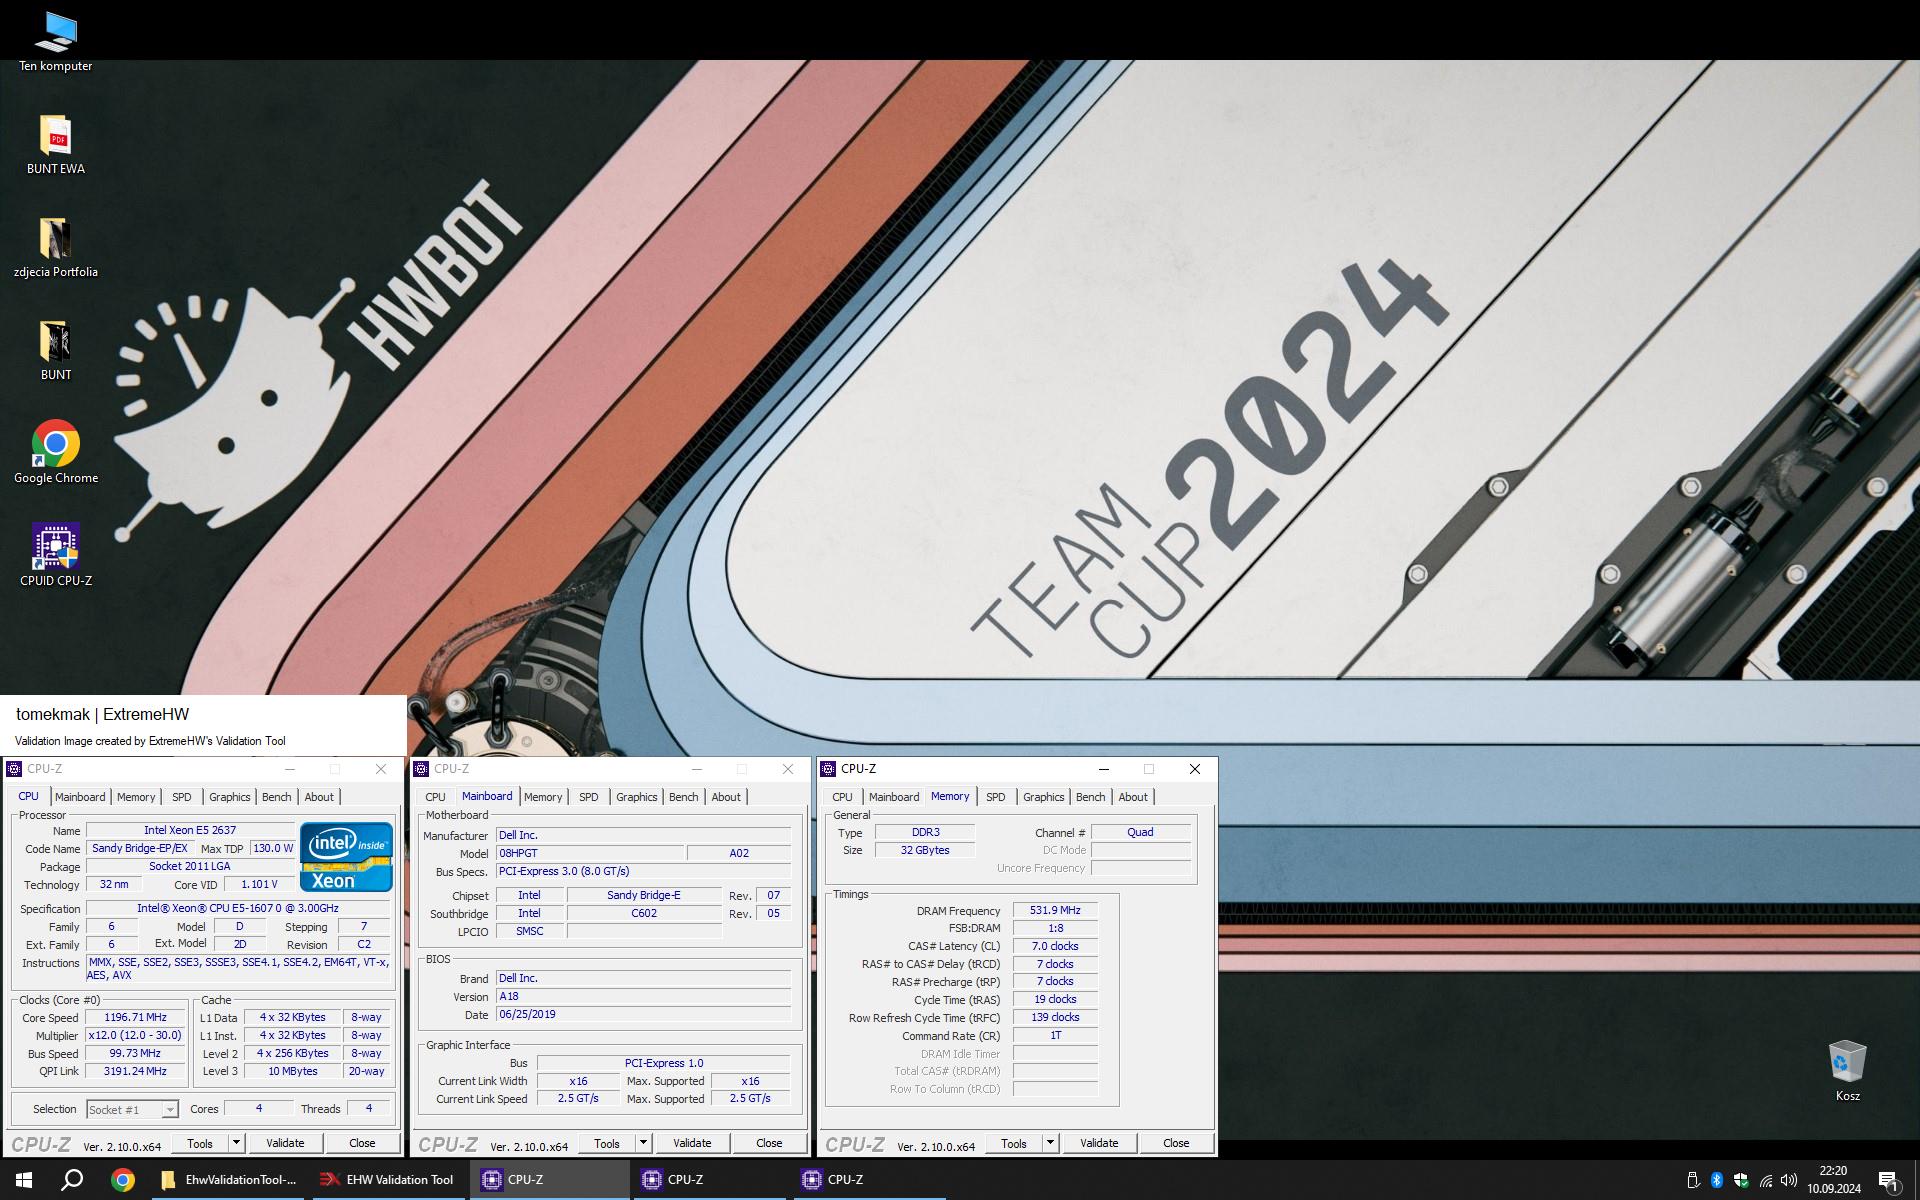
Task: Select Bench tab in CPU window
Action: 276,797
